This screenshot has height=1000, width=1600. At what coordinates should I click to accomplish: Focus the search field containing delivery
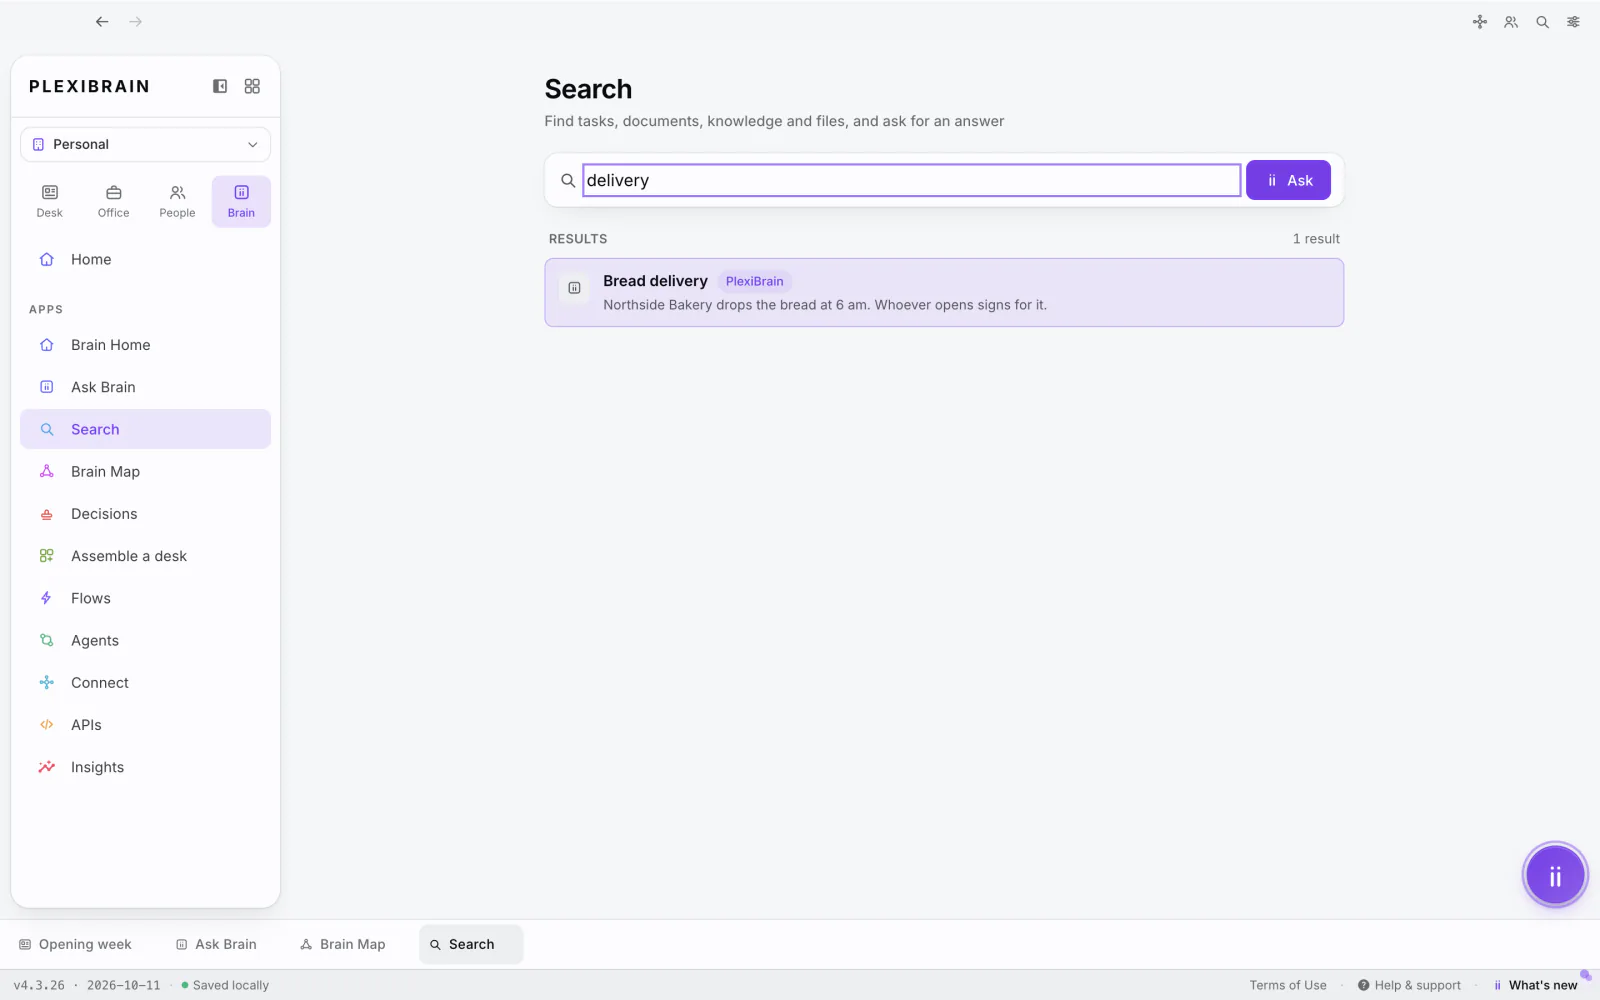click(x=911, y=180)
